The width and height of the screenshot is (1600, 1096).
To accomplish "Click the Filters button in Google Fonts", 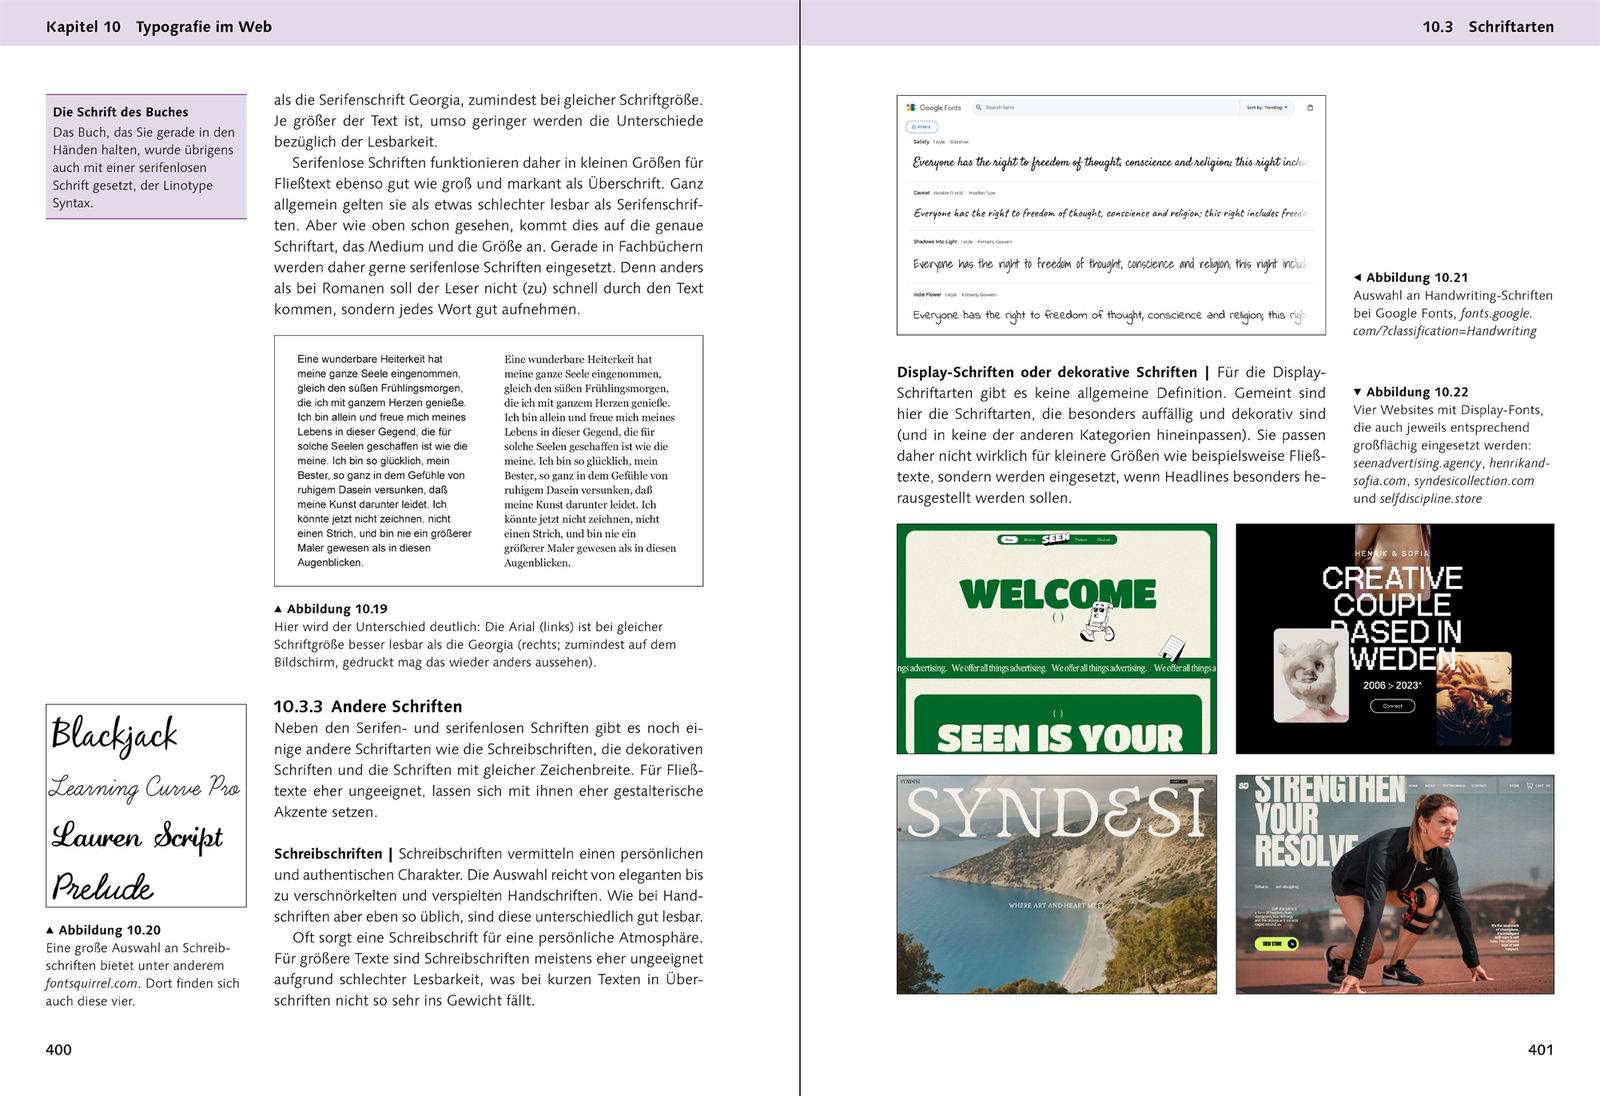I will 921,127.
